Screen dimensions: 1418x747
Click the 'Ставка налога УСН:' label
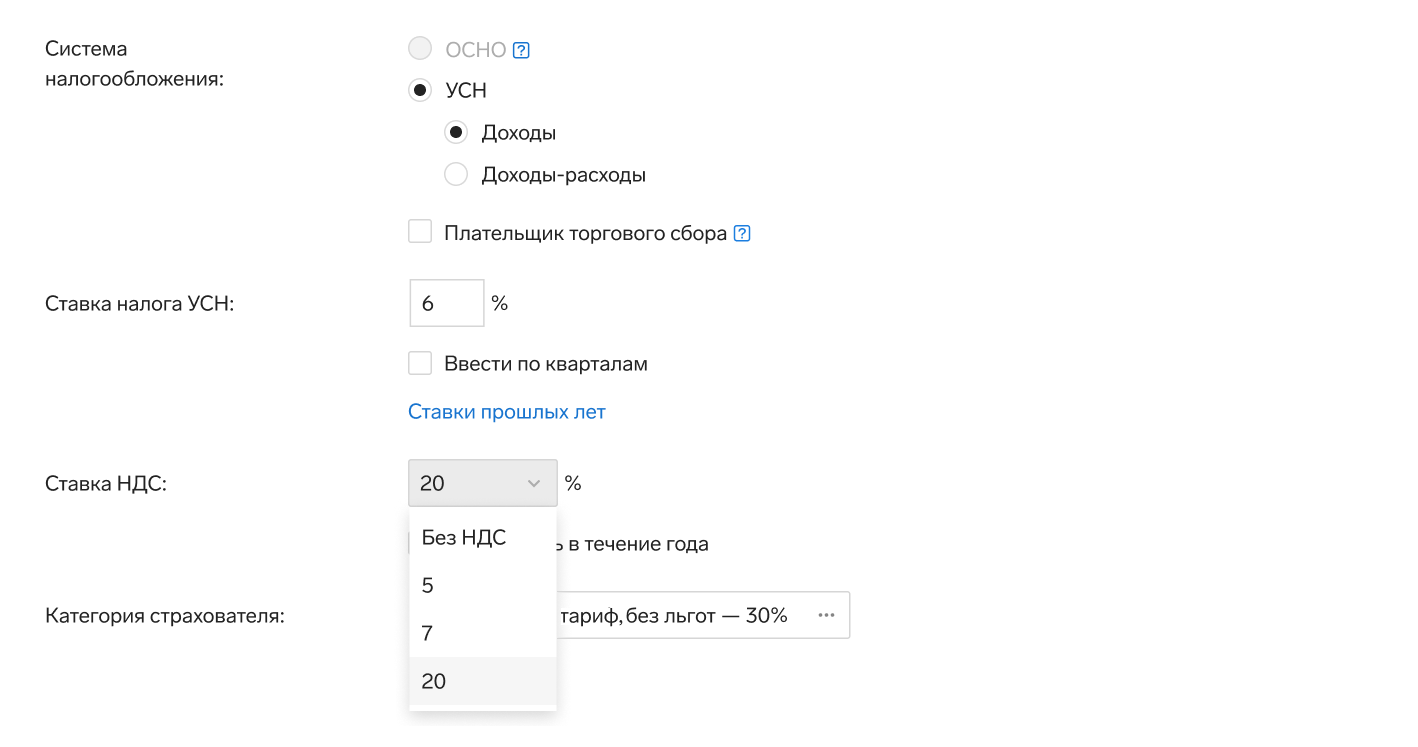tap(140, 303)
